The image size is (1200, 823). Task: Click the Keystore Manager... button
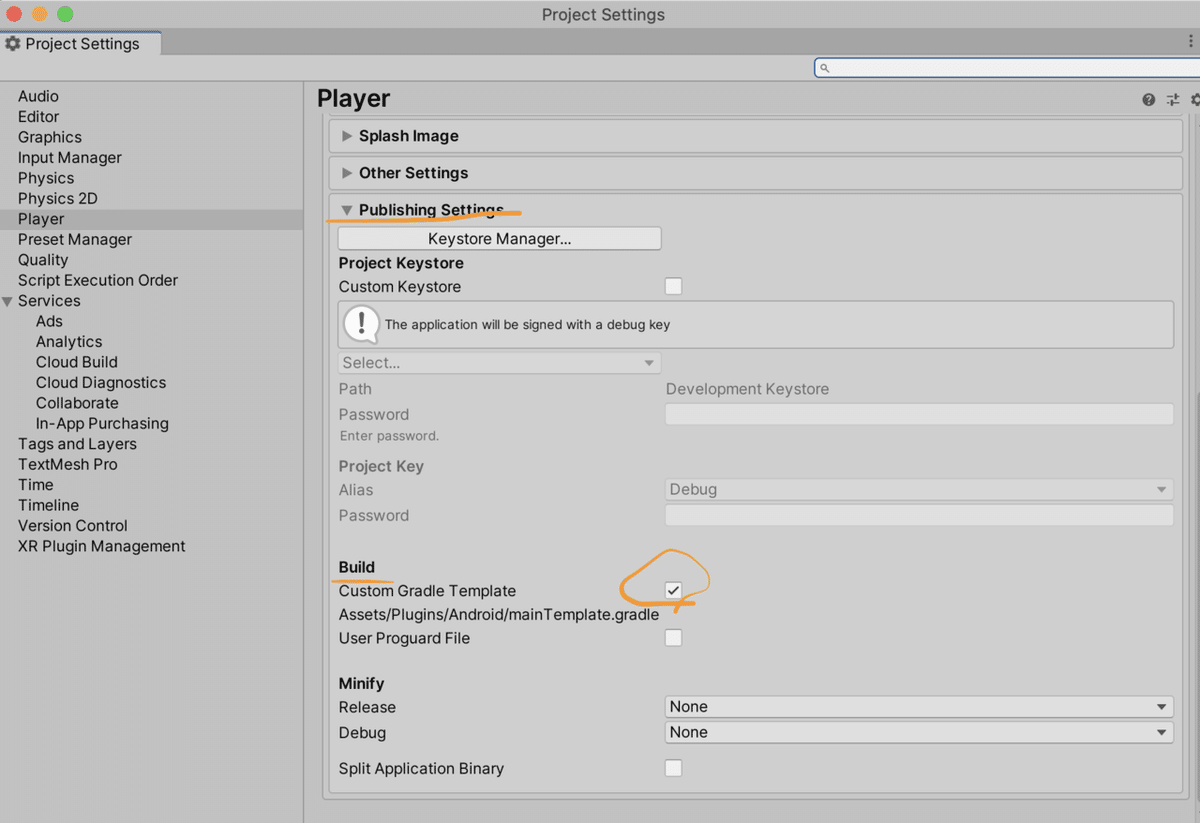pyautogui.click(x=498, y=238)
